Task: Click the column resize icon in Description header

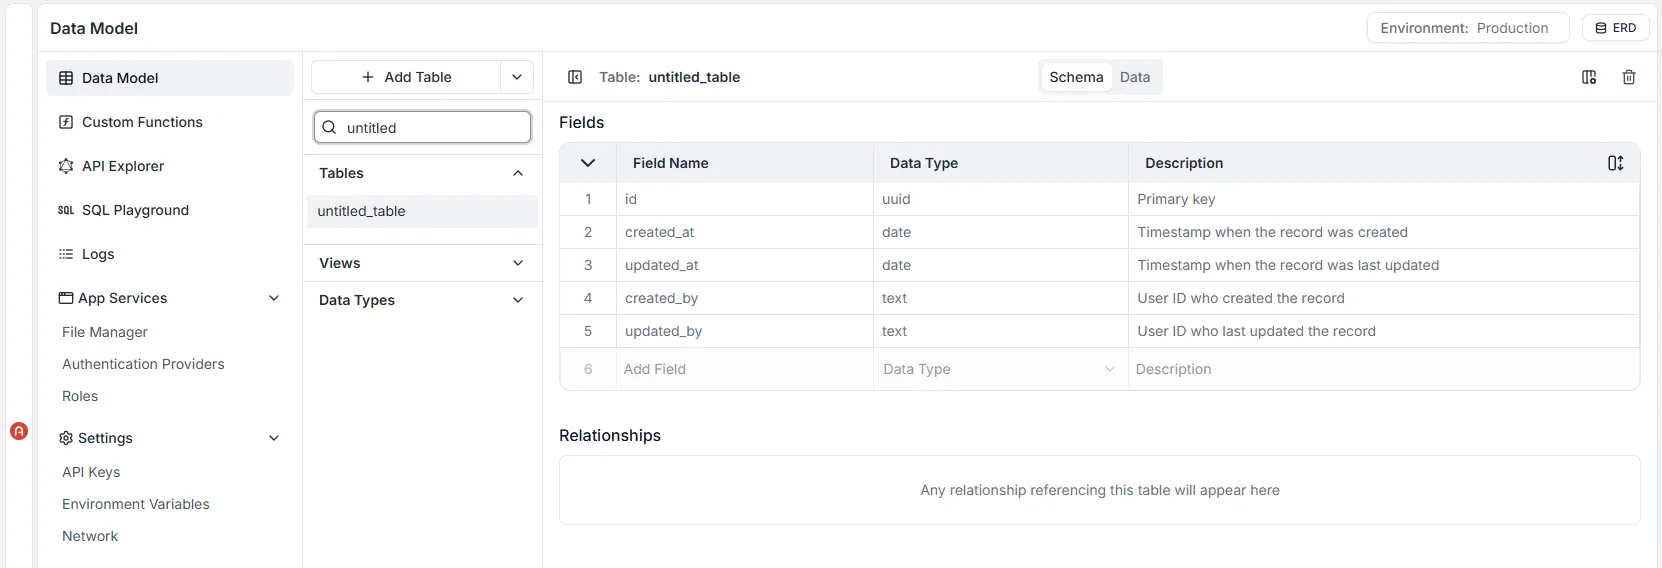Action: click(x=1615, y=163)
